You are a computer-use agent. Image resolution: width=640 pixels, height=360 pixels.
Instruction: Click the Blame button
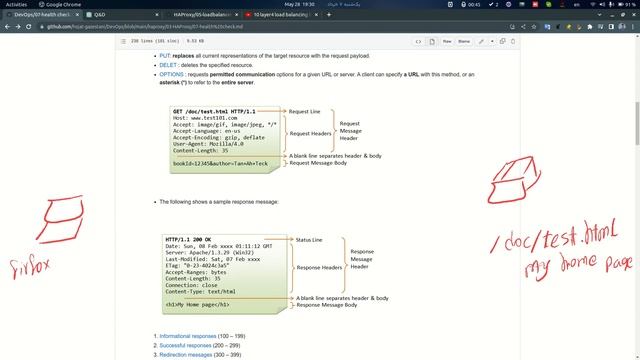click(x=464, y=41)
